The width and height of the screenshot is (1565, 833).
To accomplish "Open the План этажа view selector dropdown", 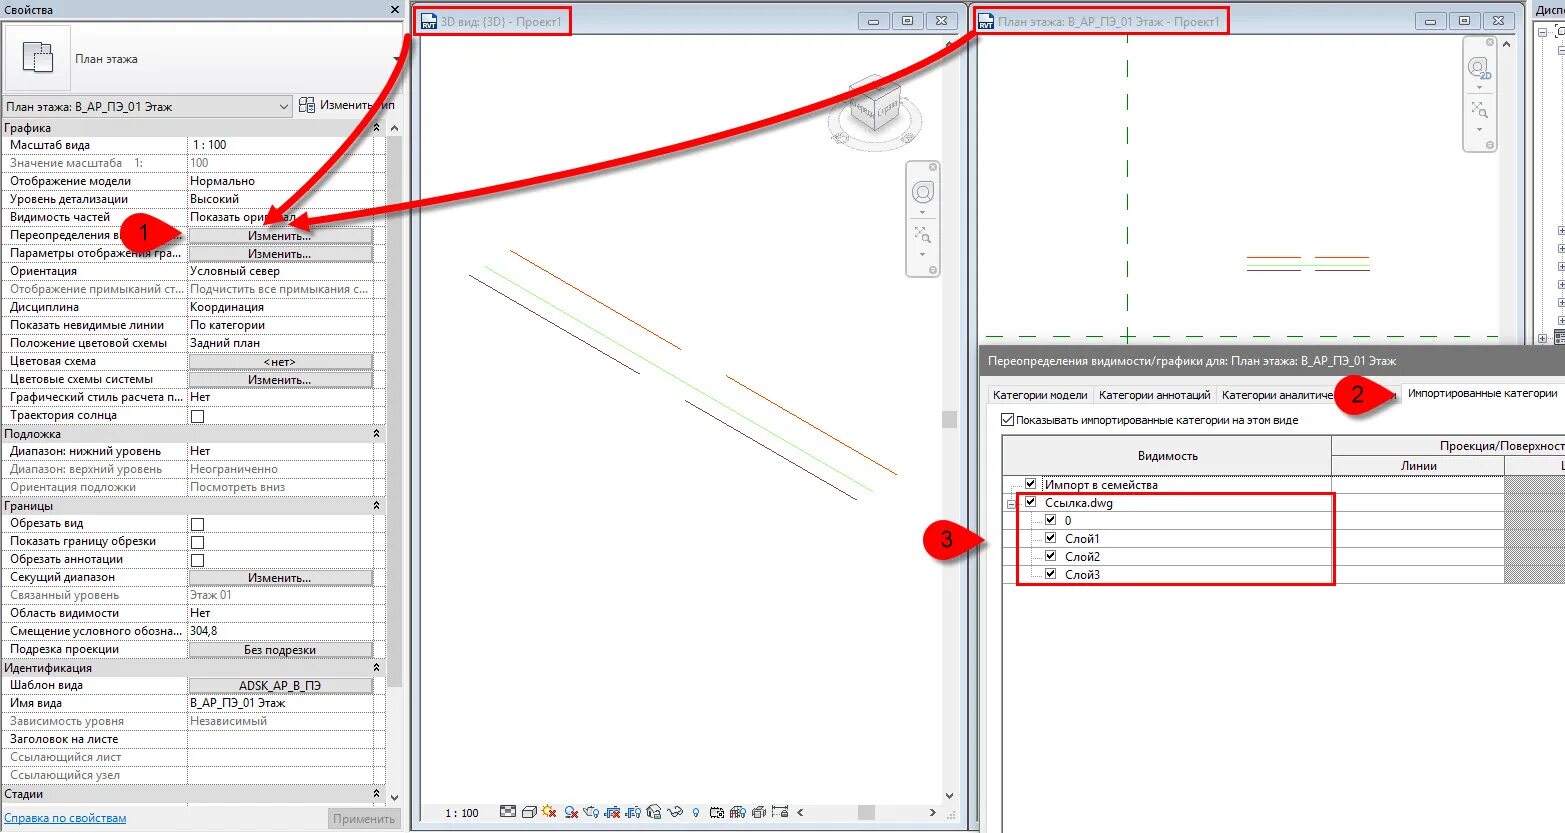I will point(282,106).
